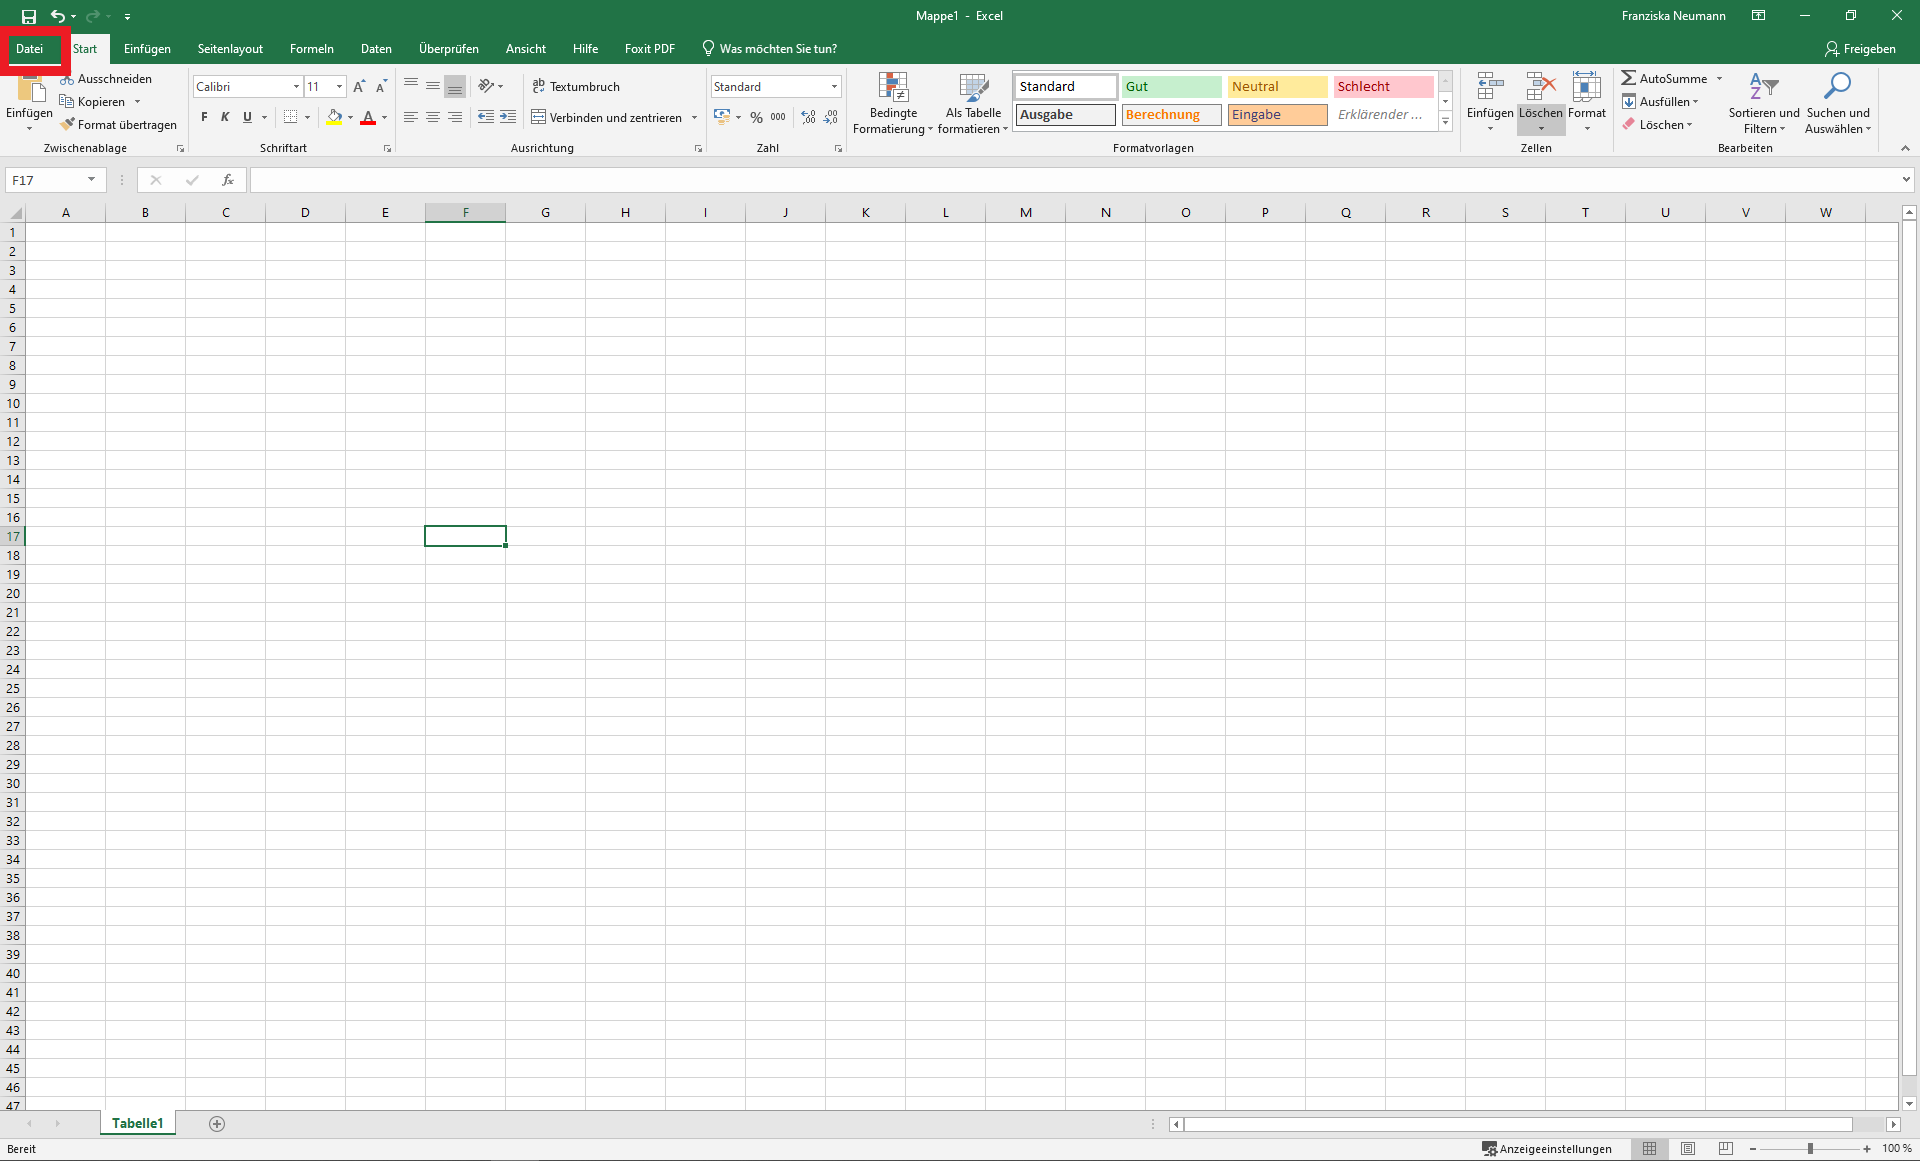Screen dimensions: 1920x1161
Task: Apply AutoSumme to the selection
Action: 1668,77
